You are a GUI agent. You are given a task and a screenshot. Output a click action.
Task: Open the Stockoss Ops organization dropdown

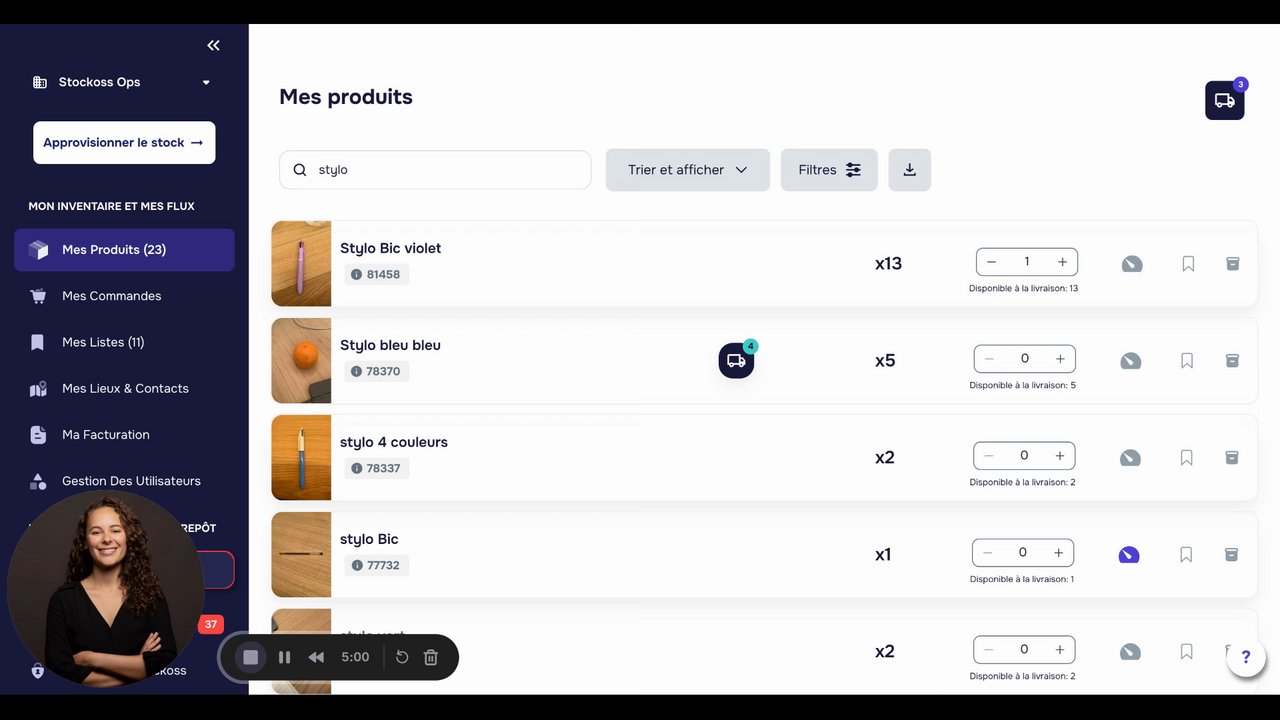[122, 82]
